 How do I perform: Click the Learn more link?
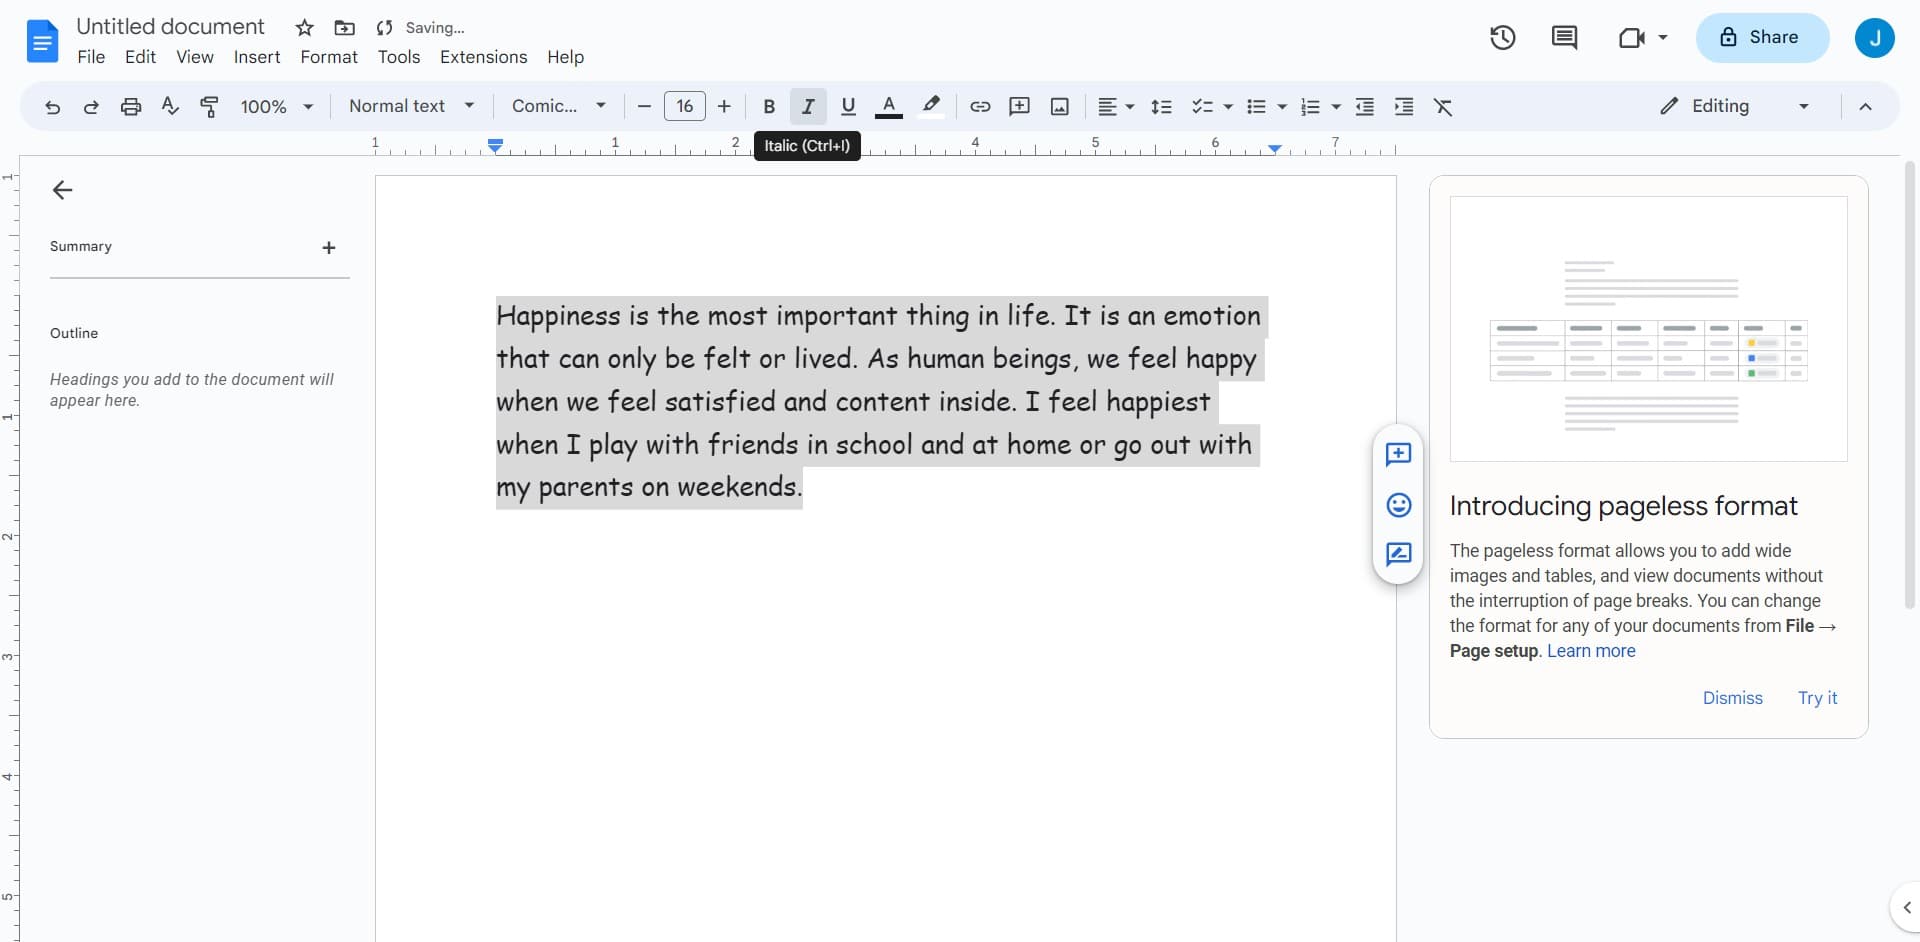pyautogui.click(x=1591, y=651)
